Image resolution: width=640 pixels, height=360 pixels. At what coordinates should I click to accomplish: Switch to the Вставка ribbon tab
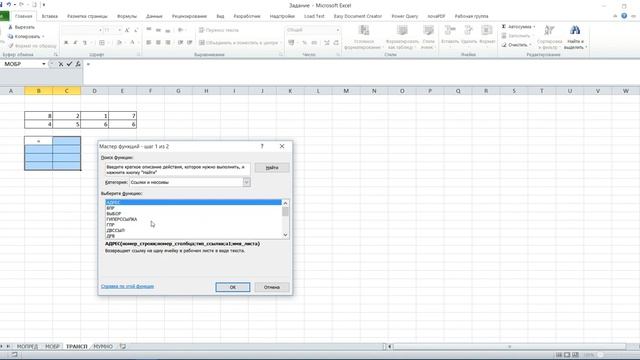point(49,16)
